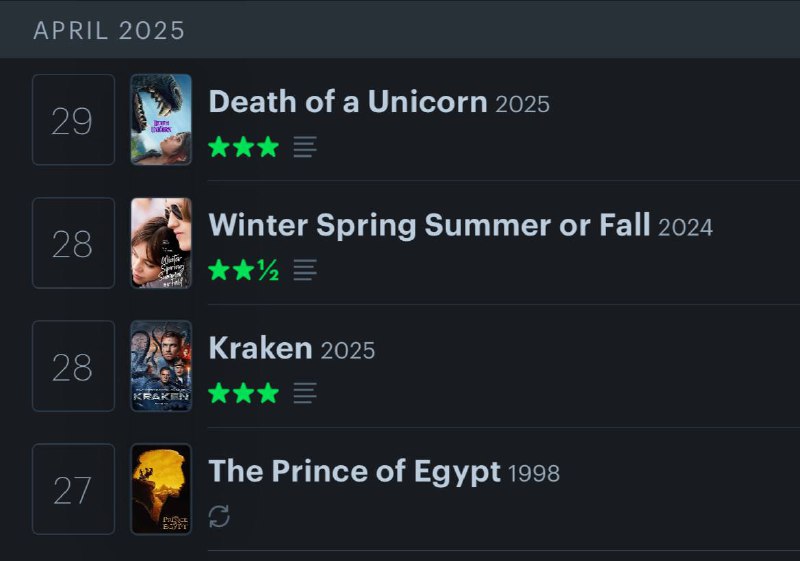Open The Prince of Egypt poster thumbnail
This screenshot has width=800, height=561.
161,489
